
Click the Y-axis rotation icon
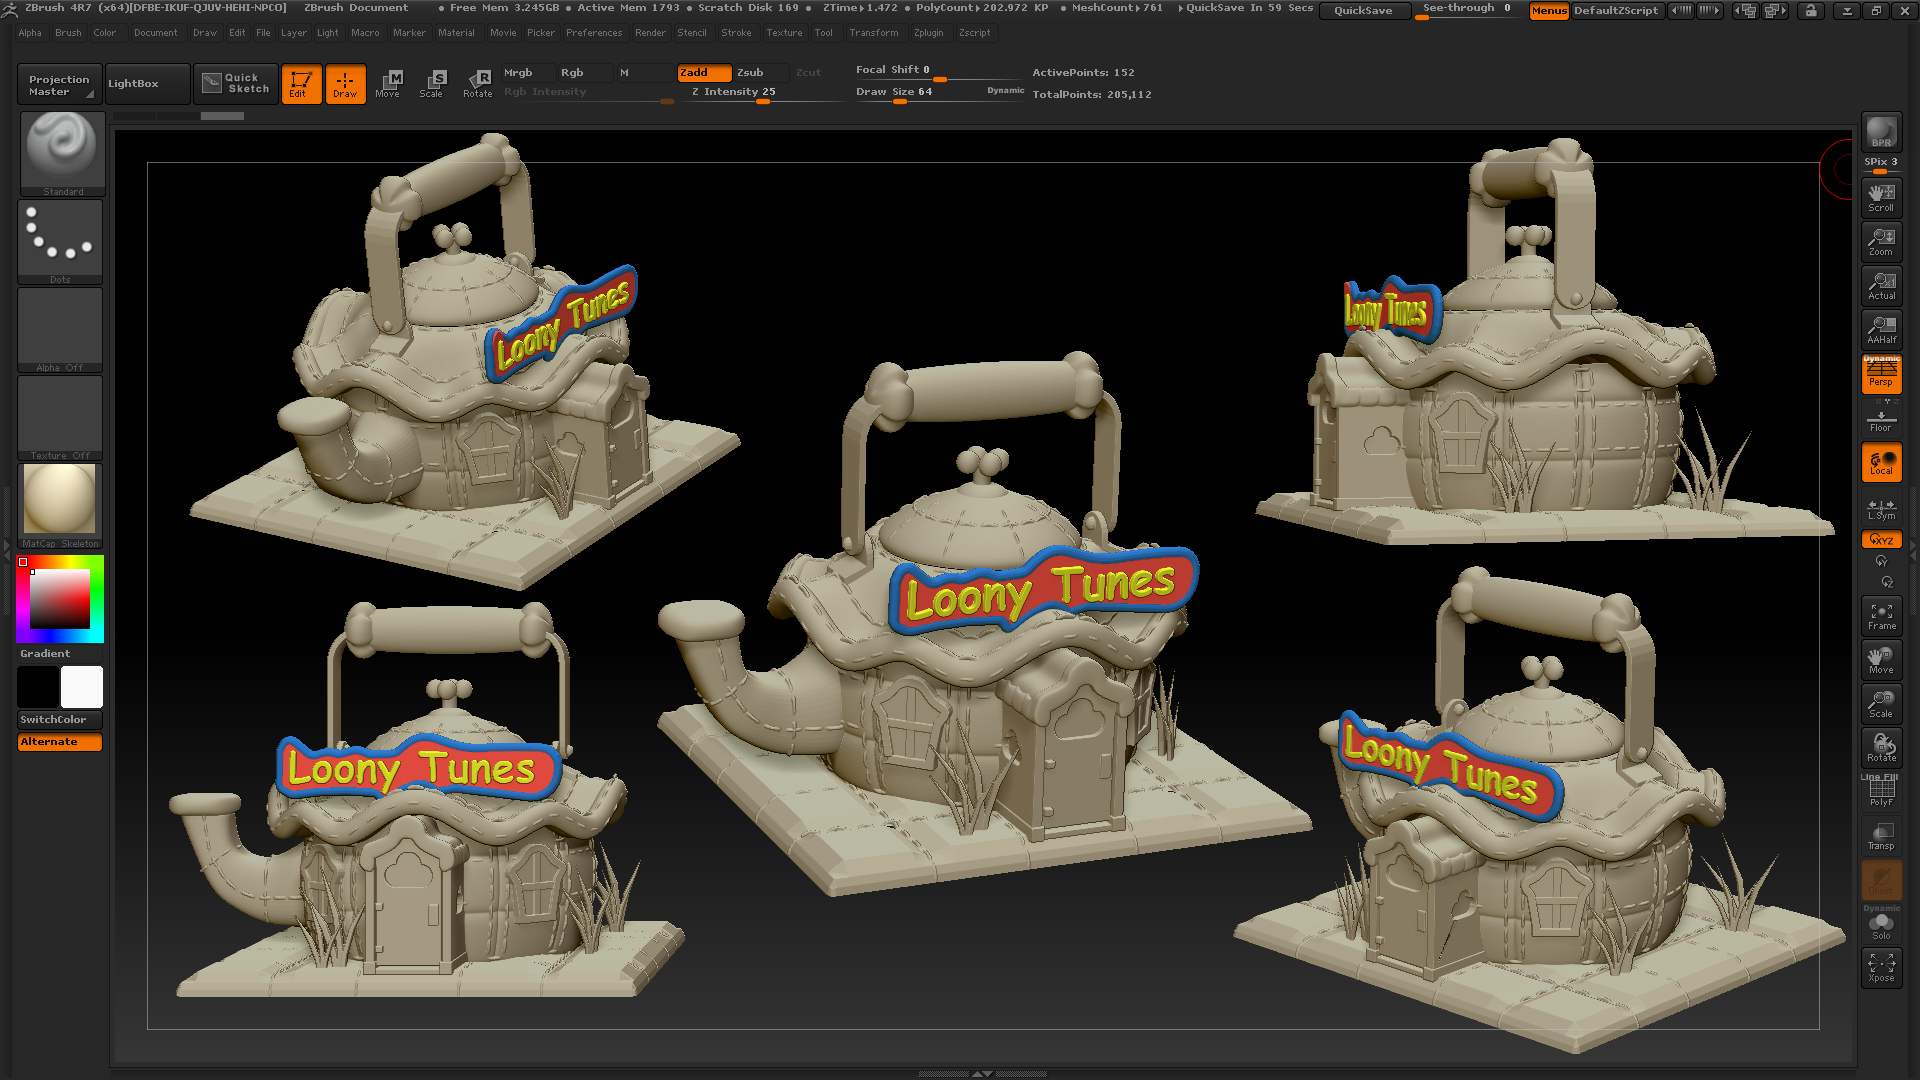coord(1881,561)
